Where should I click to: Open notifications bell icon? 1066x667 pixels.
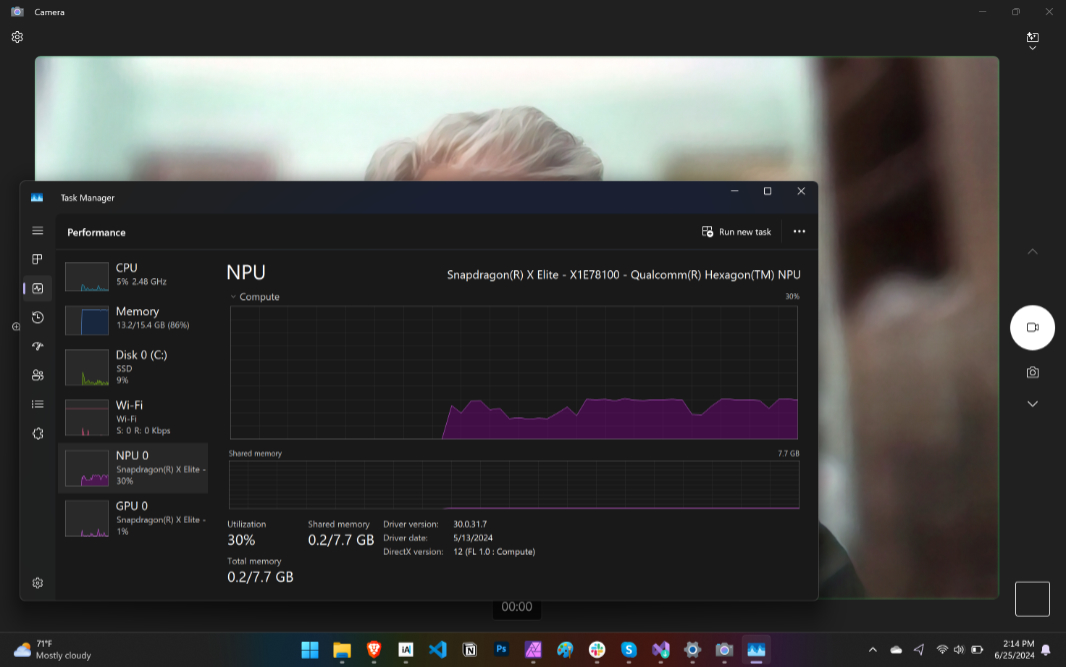pyautogui.click(x=1046, y=650)
